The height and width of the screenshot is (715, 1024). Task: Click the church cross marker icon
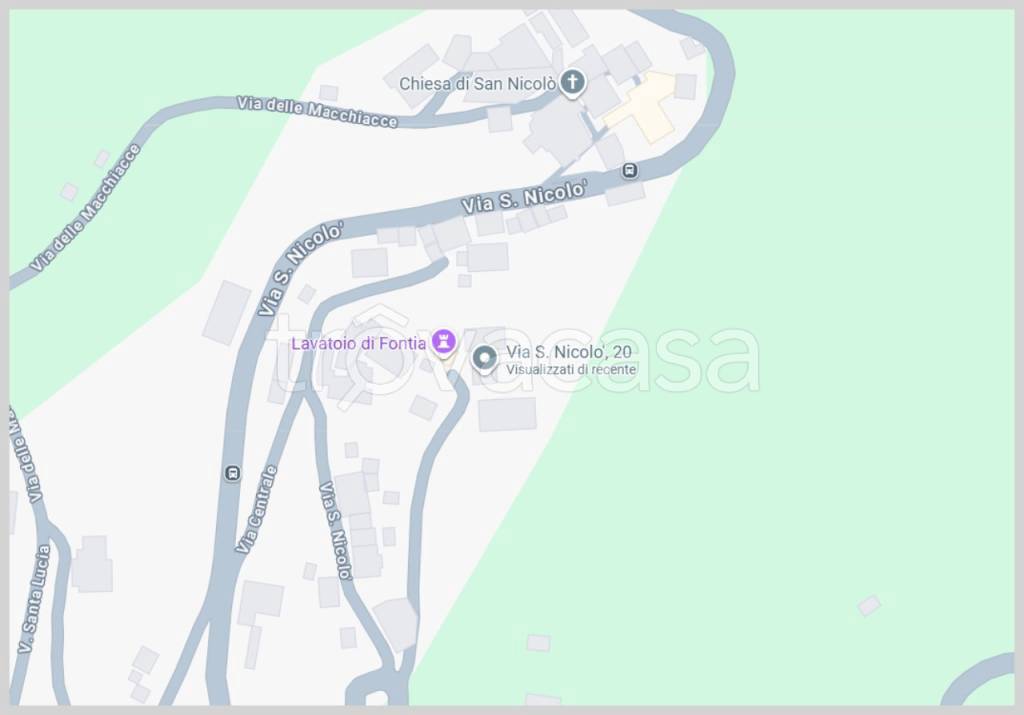coord(573,83)
